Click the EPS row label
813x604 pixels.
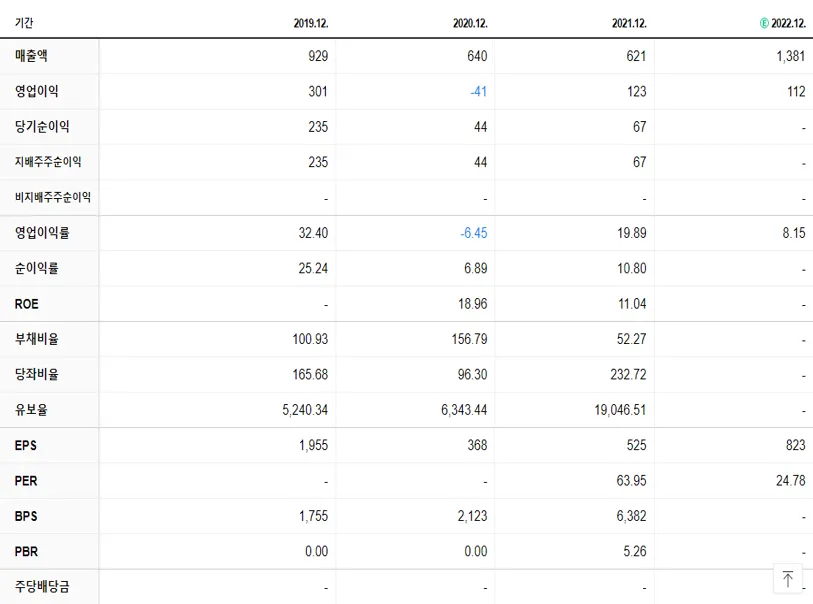click(x=25, y=445)
